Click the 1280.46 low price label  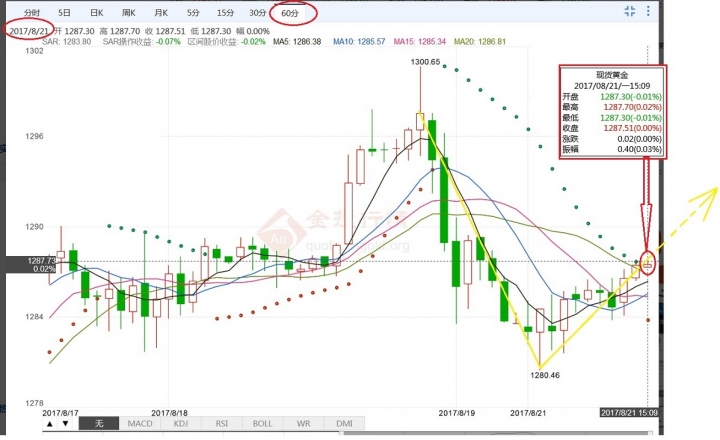(545, 375)
